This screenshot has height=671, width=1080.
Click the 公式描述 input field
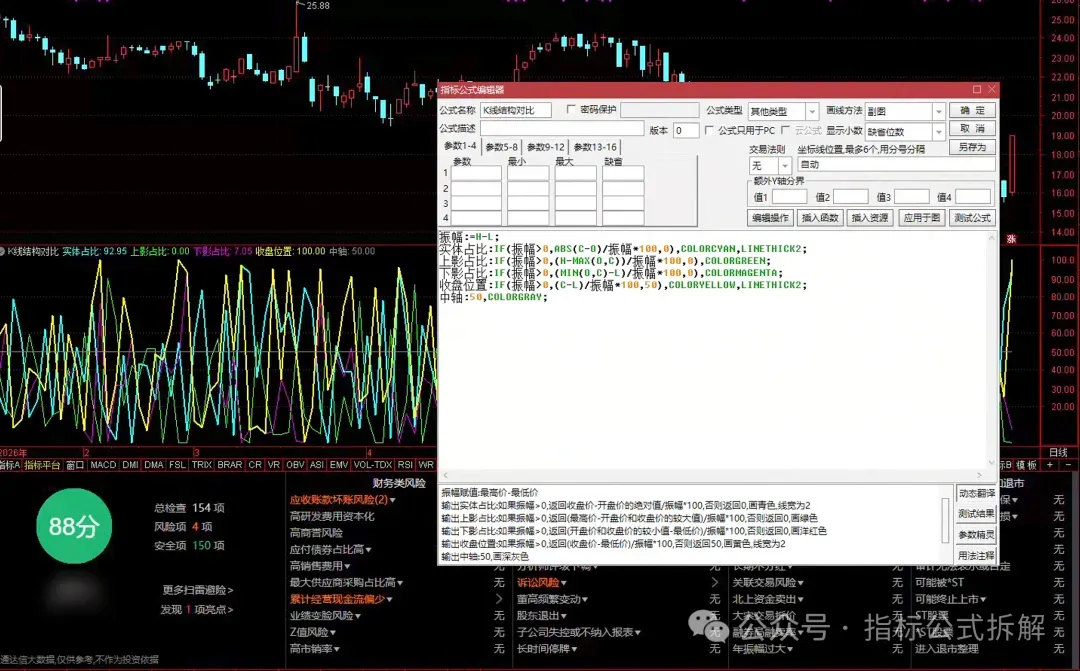click(561, 129)
